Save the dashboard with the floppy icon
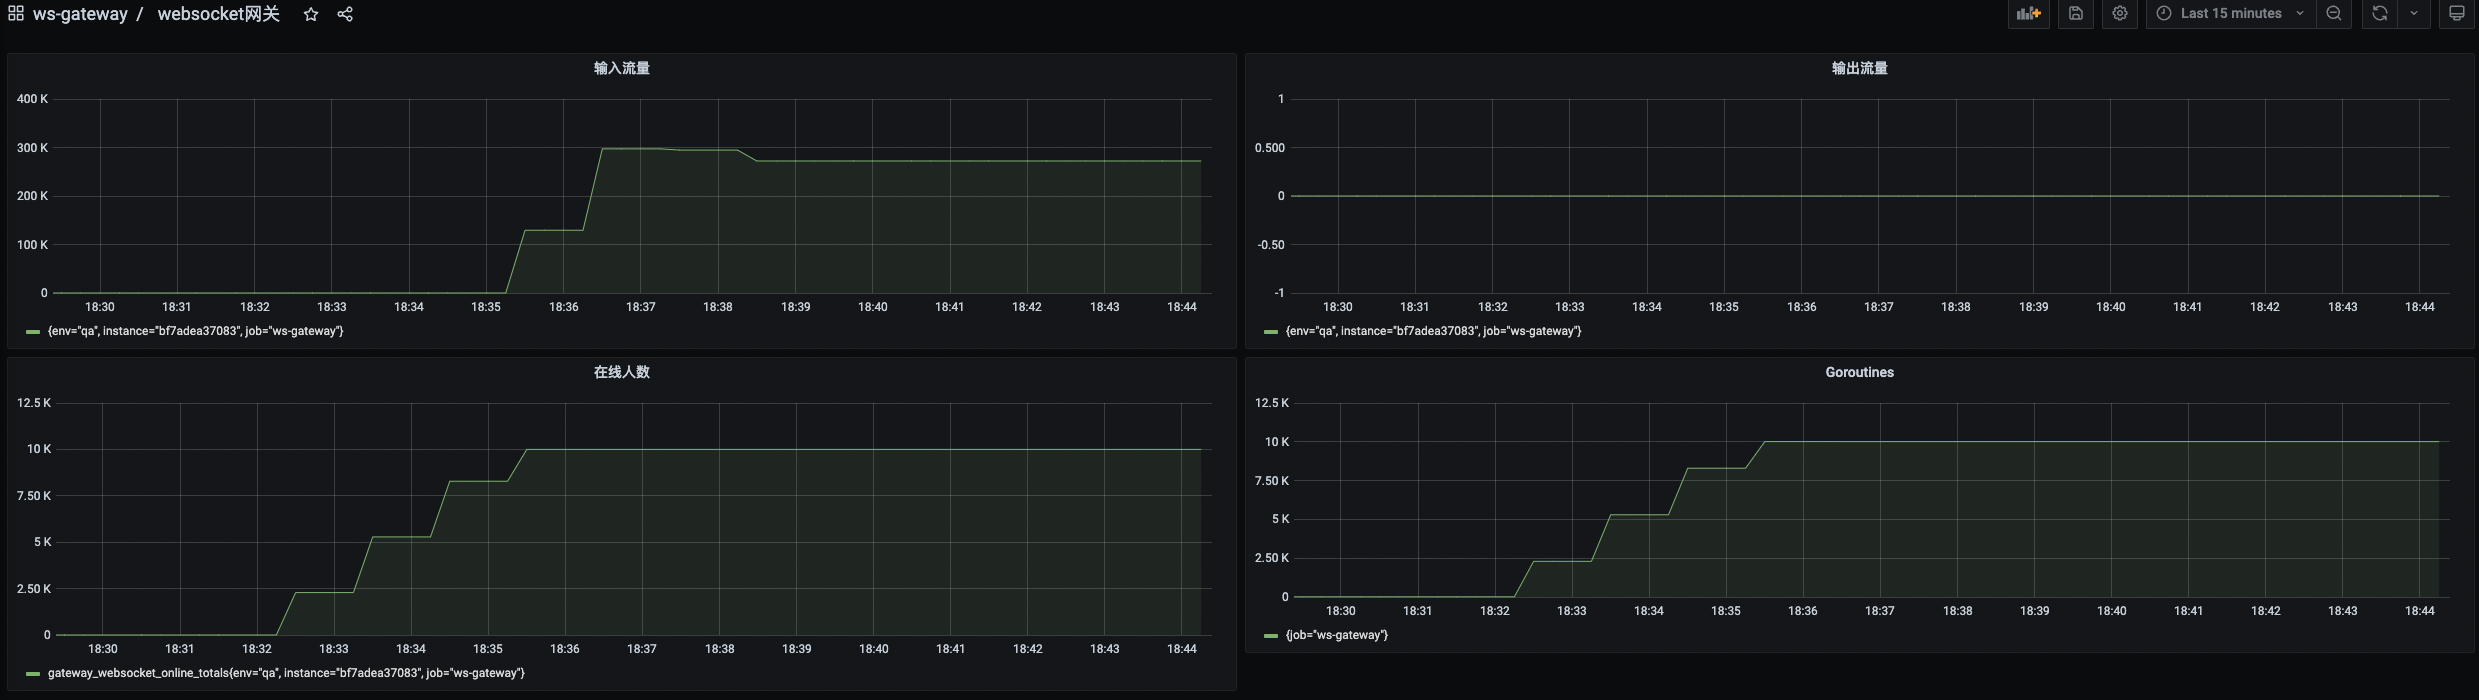 (x=2076, y=13)
